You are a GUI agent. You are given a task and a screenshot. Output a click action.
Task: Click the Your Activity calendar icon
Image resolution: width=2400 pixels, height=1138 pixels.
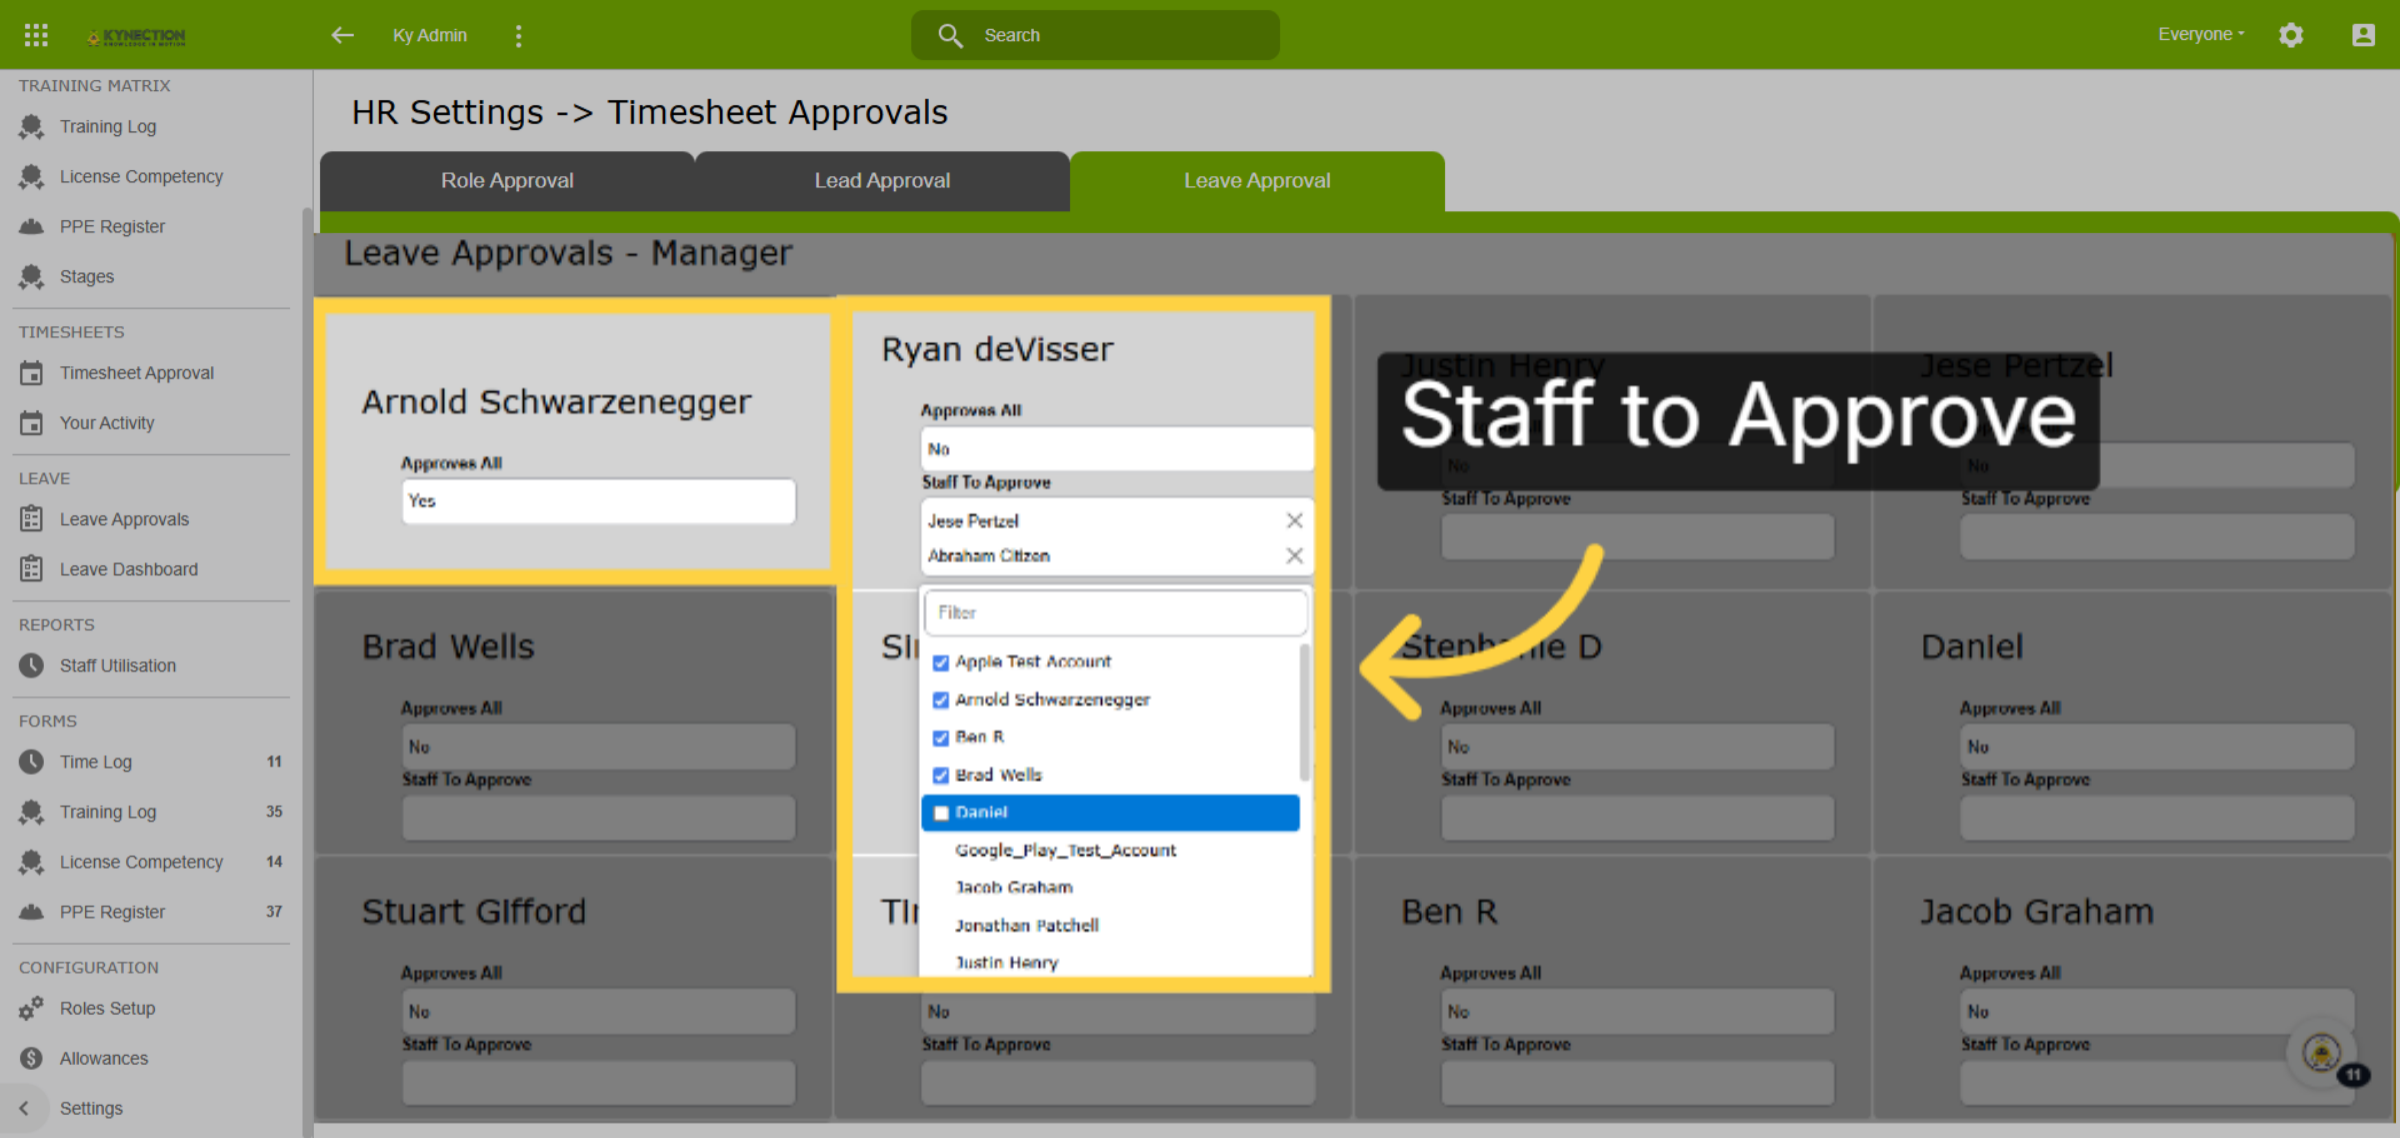(31, 423)
